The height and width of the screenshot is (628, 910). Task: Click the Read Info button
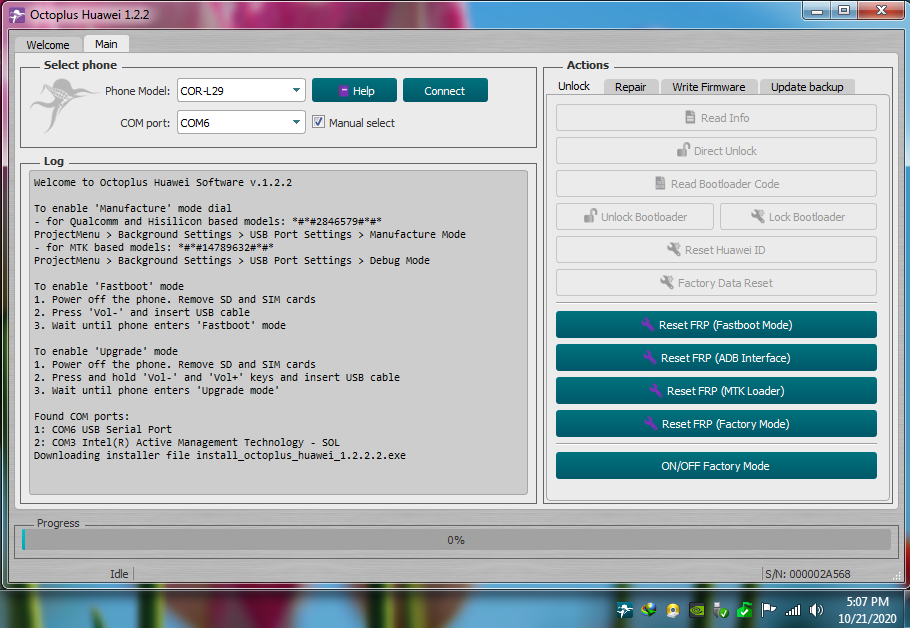tap(716, 118)
